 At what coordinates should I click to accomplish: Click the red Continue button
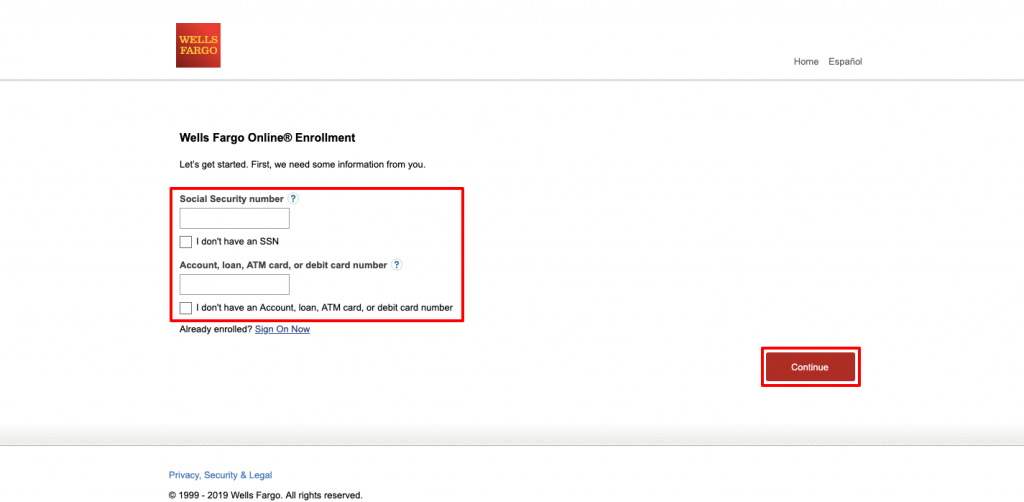tap(810, 367)
